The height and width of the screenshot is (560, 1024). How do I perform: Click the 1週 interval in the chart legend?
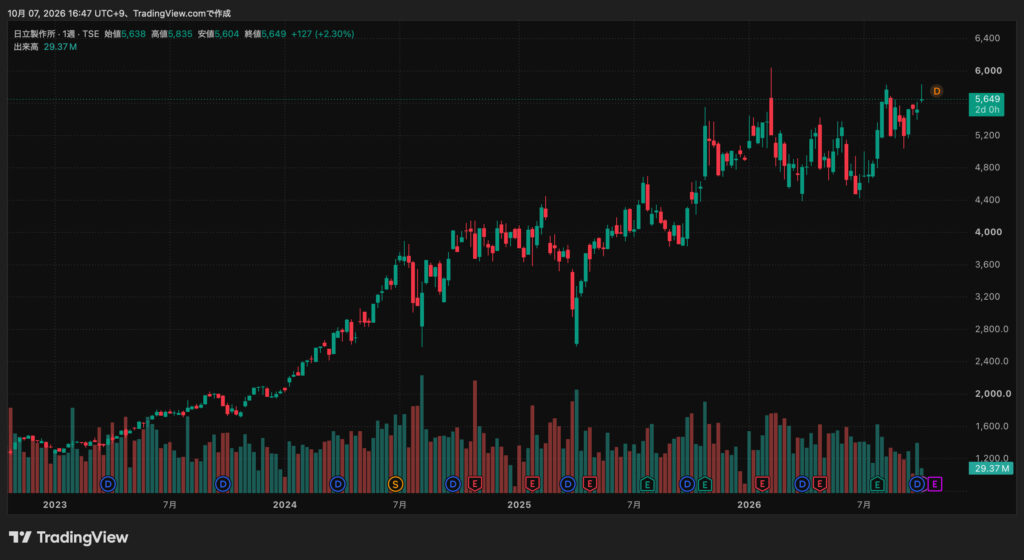pos(69,34)
